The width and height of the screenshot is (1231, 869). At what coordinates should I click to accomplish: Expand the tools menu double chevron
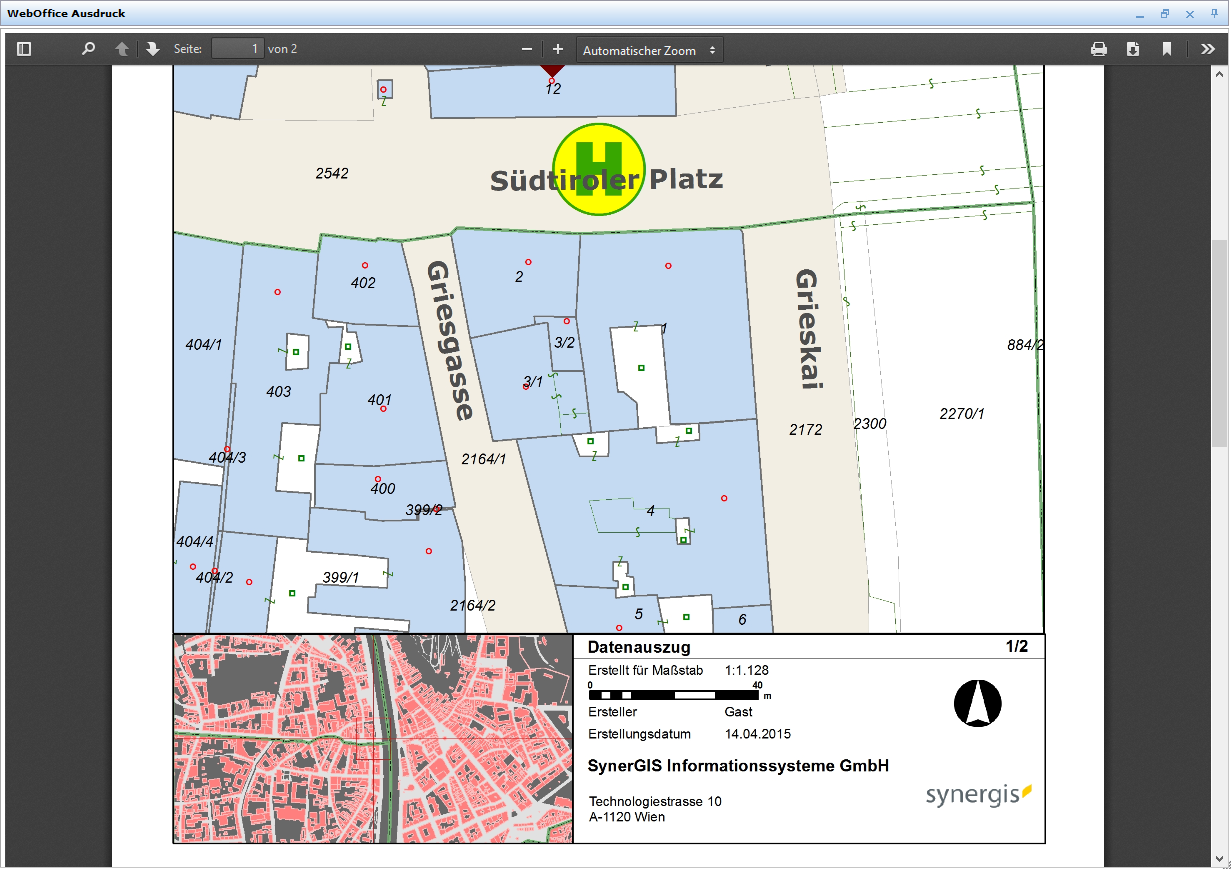click(1207, 49)
